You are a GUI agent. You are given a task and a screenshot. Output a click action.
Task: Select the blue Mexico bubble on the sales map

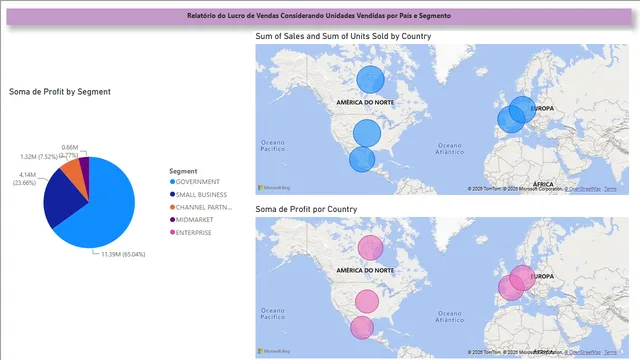362,159
